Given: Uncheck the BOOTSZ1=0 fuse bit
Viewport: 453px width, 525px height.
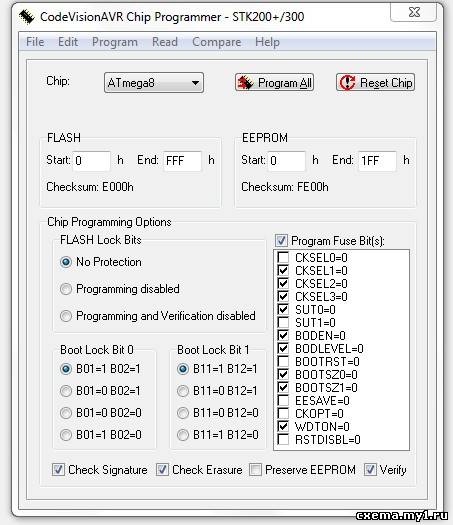Looking at the screenshot, I should [x=283, y=387].
